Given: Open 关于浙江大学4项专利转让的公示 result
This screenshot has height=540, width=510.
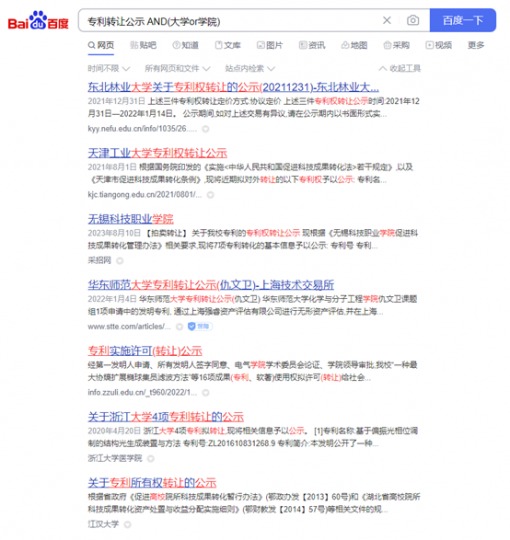Looking at the screenshot, I should click(166, 417).
